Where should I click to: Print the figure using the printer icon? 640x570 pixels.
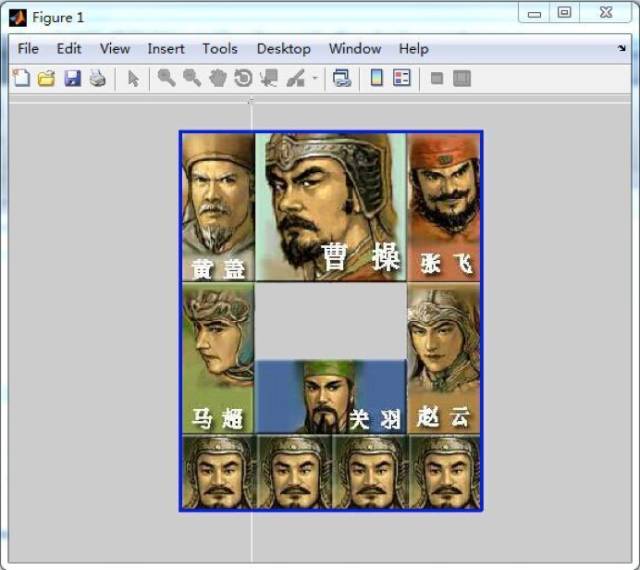(97, 79)
